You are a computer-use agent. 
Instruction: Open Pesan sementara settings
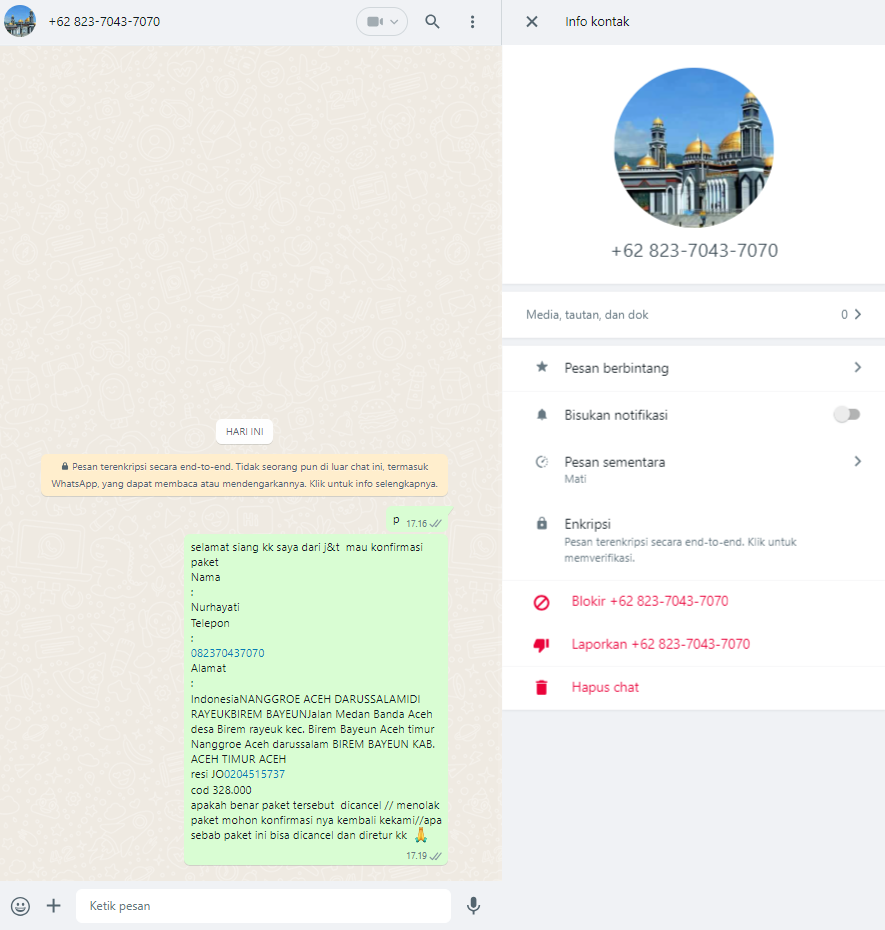coord(693,469)
